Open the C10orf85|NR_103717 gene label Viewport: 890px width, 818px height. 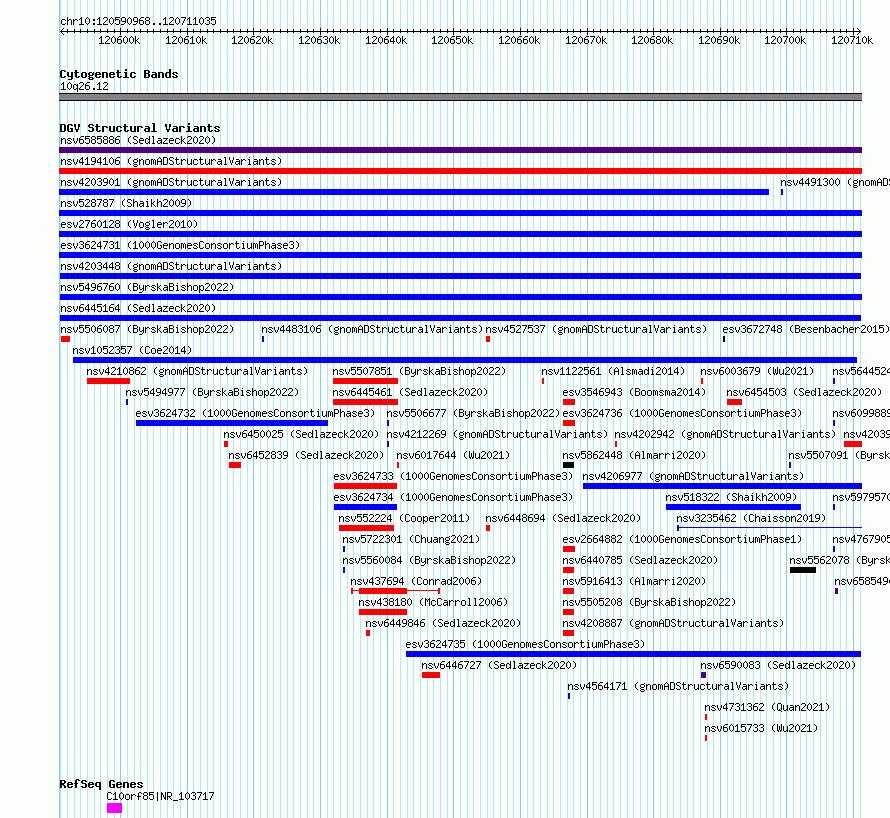(161, 796)
